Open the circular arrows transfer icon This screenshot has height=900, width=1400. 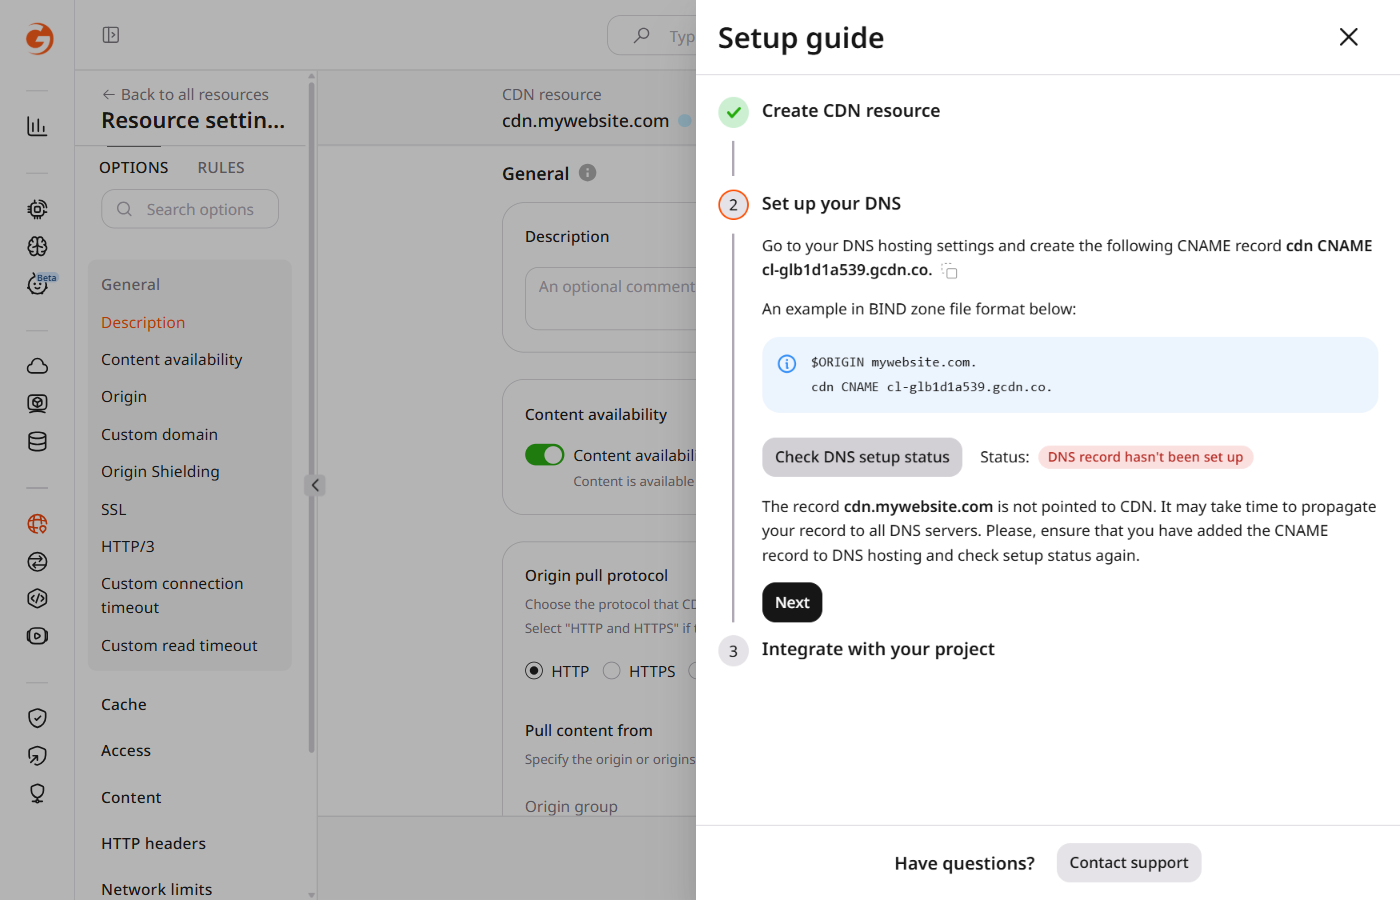coord(37,561)
